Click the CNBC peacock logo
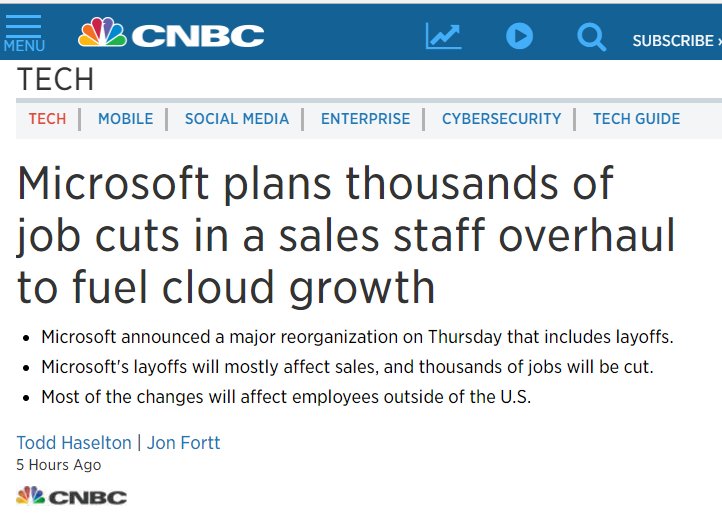 coord(102,32)
